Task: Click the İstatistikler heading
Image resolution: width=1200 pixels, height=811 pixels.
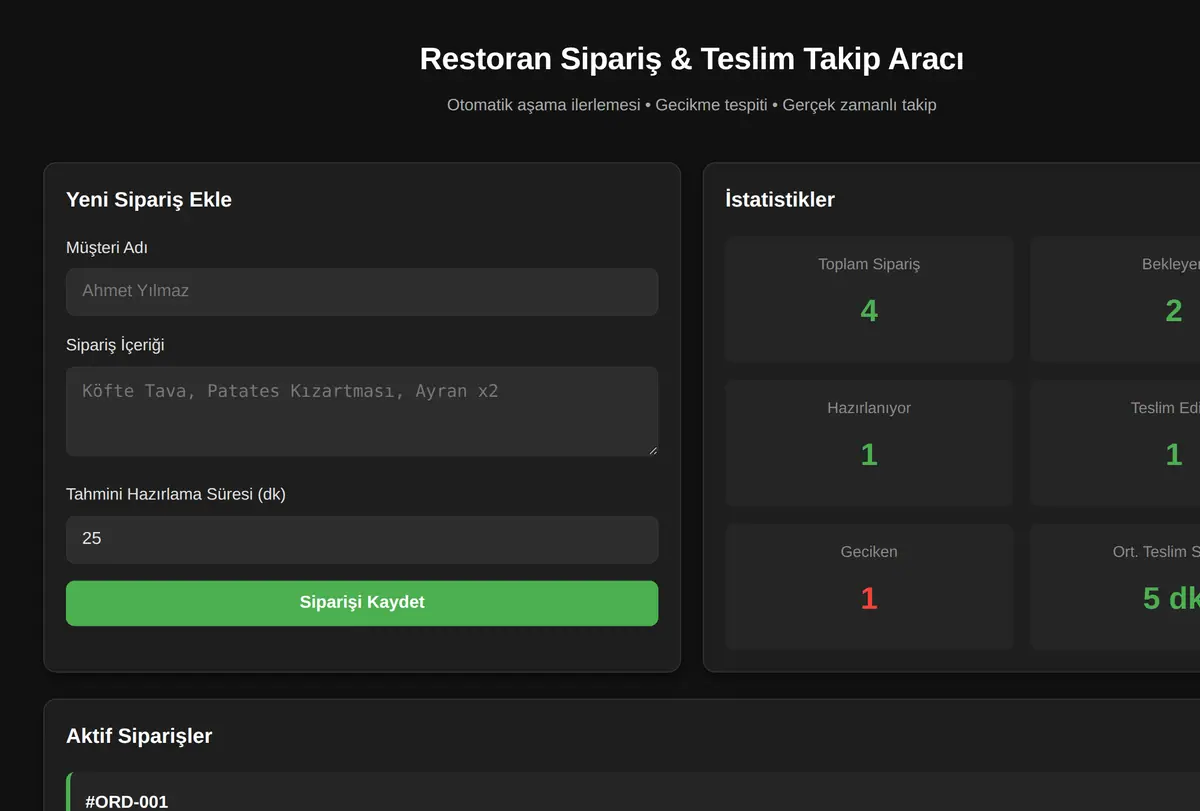Action: pos(780,200)
